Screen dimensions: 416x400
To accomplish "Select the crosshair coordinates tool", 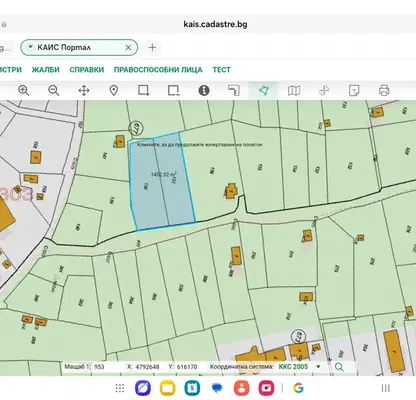I will tap(324, 90).
